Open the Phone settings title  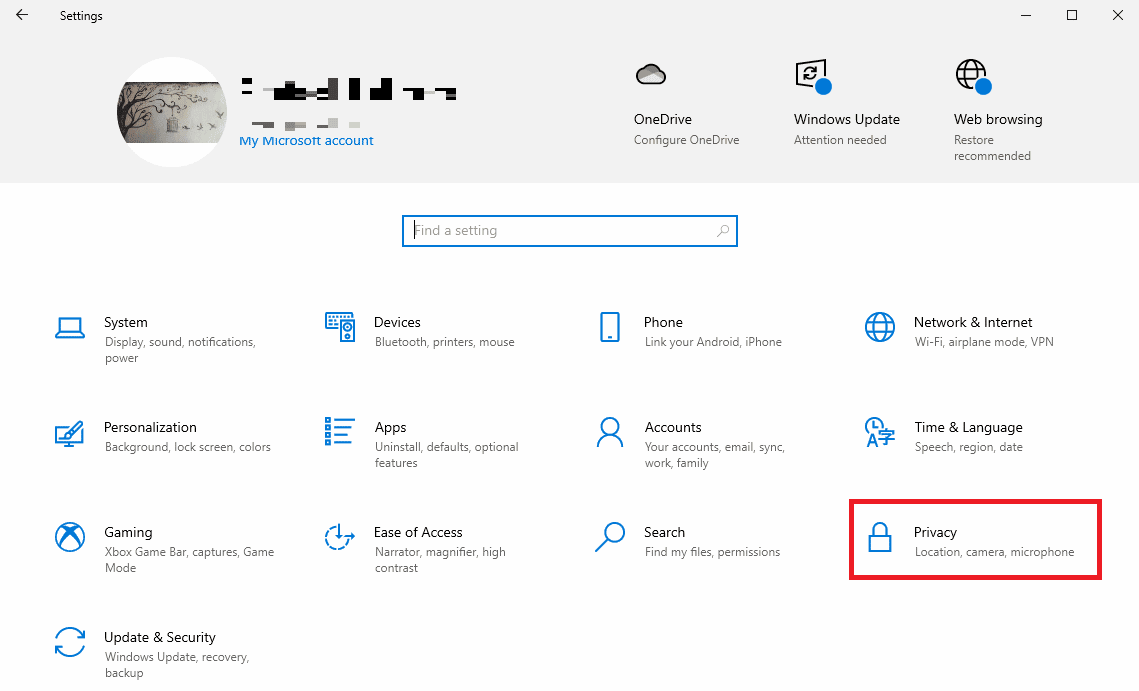(663, 322)
